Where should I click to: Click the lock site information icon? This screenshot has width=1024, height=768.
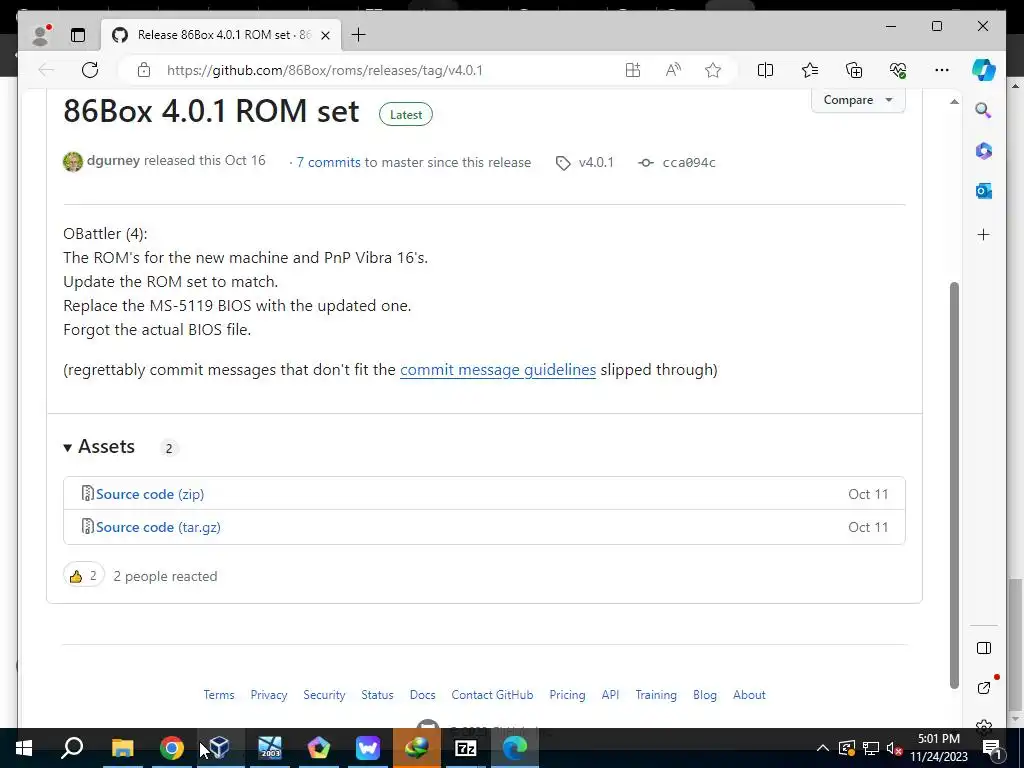click(x=144, y=70)
